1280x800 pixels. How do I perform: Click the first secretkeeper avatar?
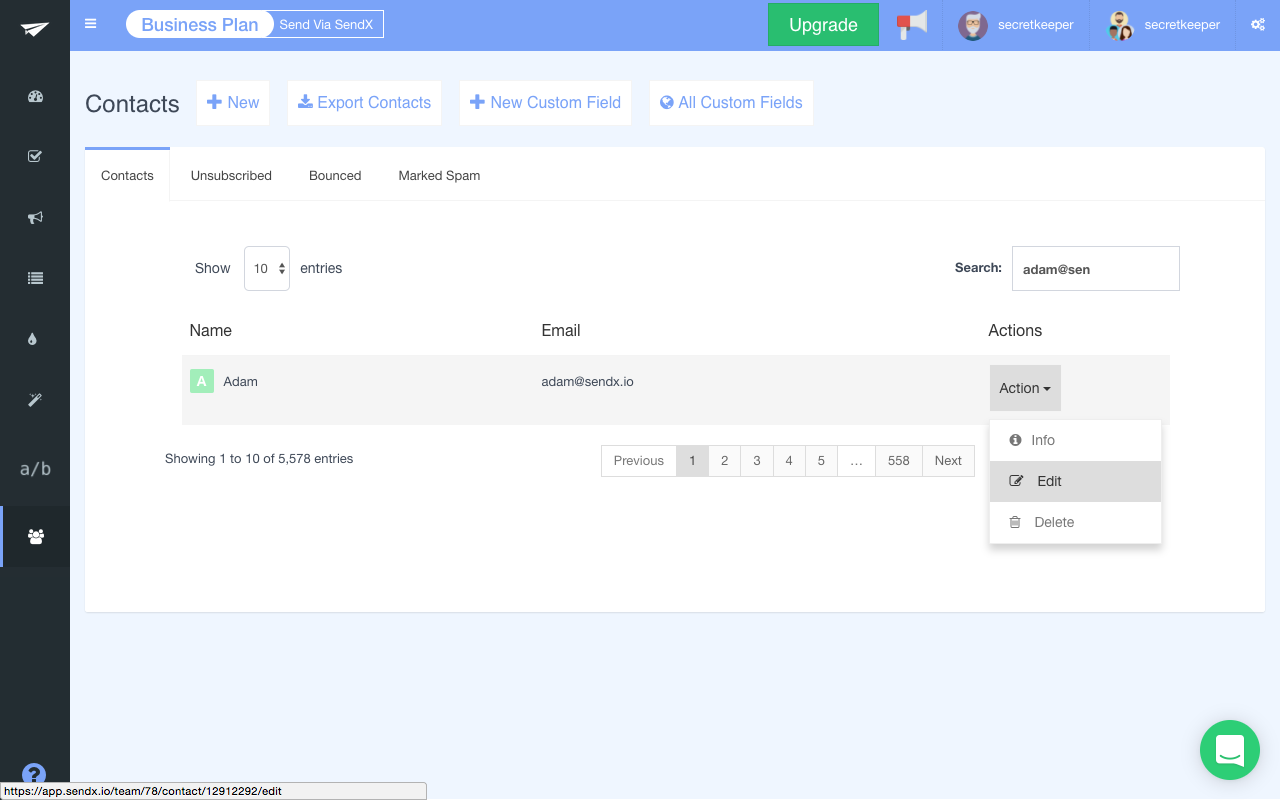[973, 25]
